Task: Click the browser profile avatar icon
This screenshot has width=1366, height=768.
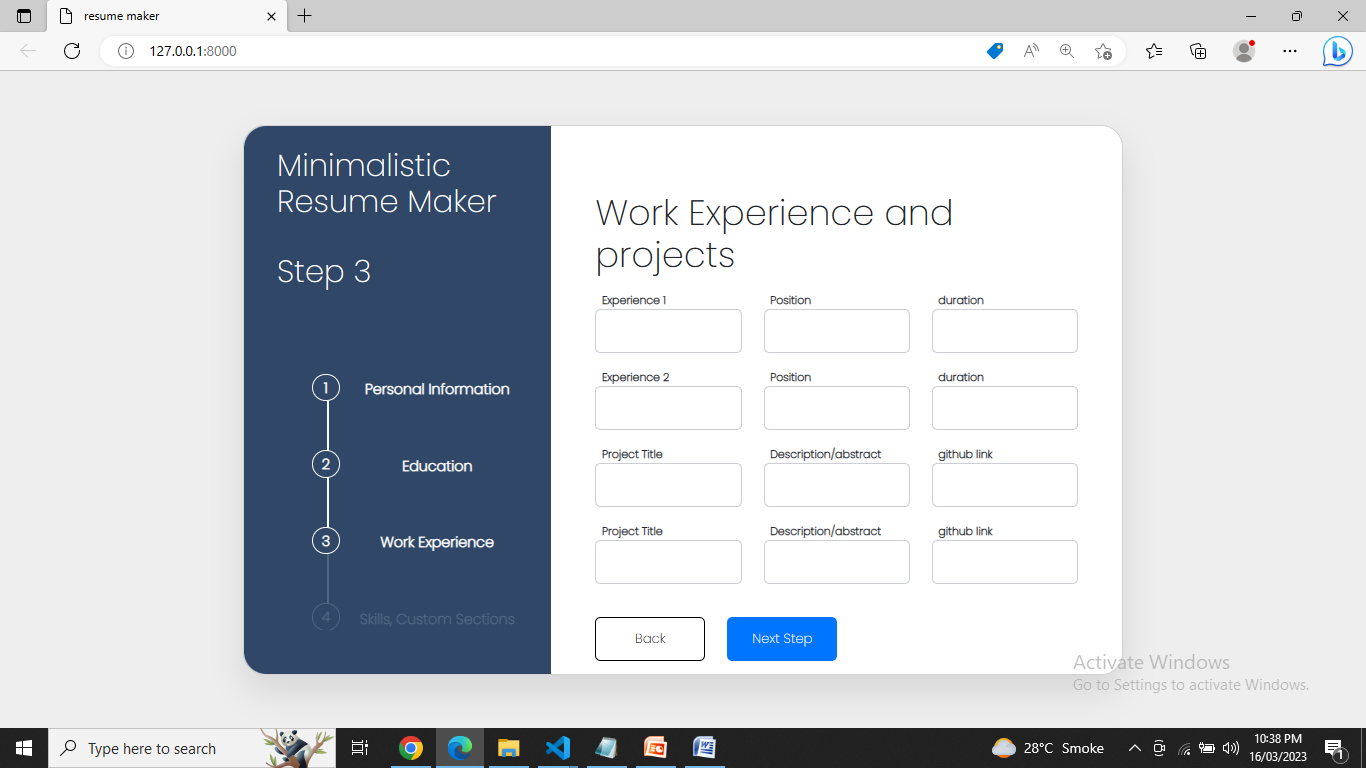Action: (1244, 50)
